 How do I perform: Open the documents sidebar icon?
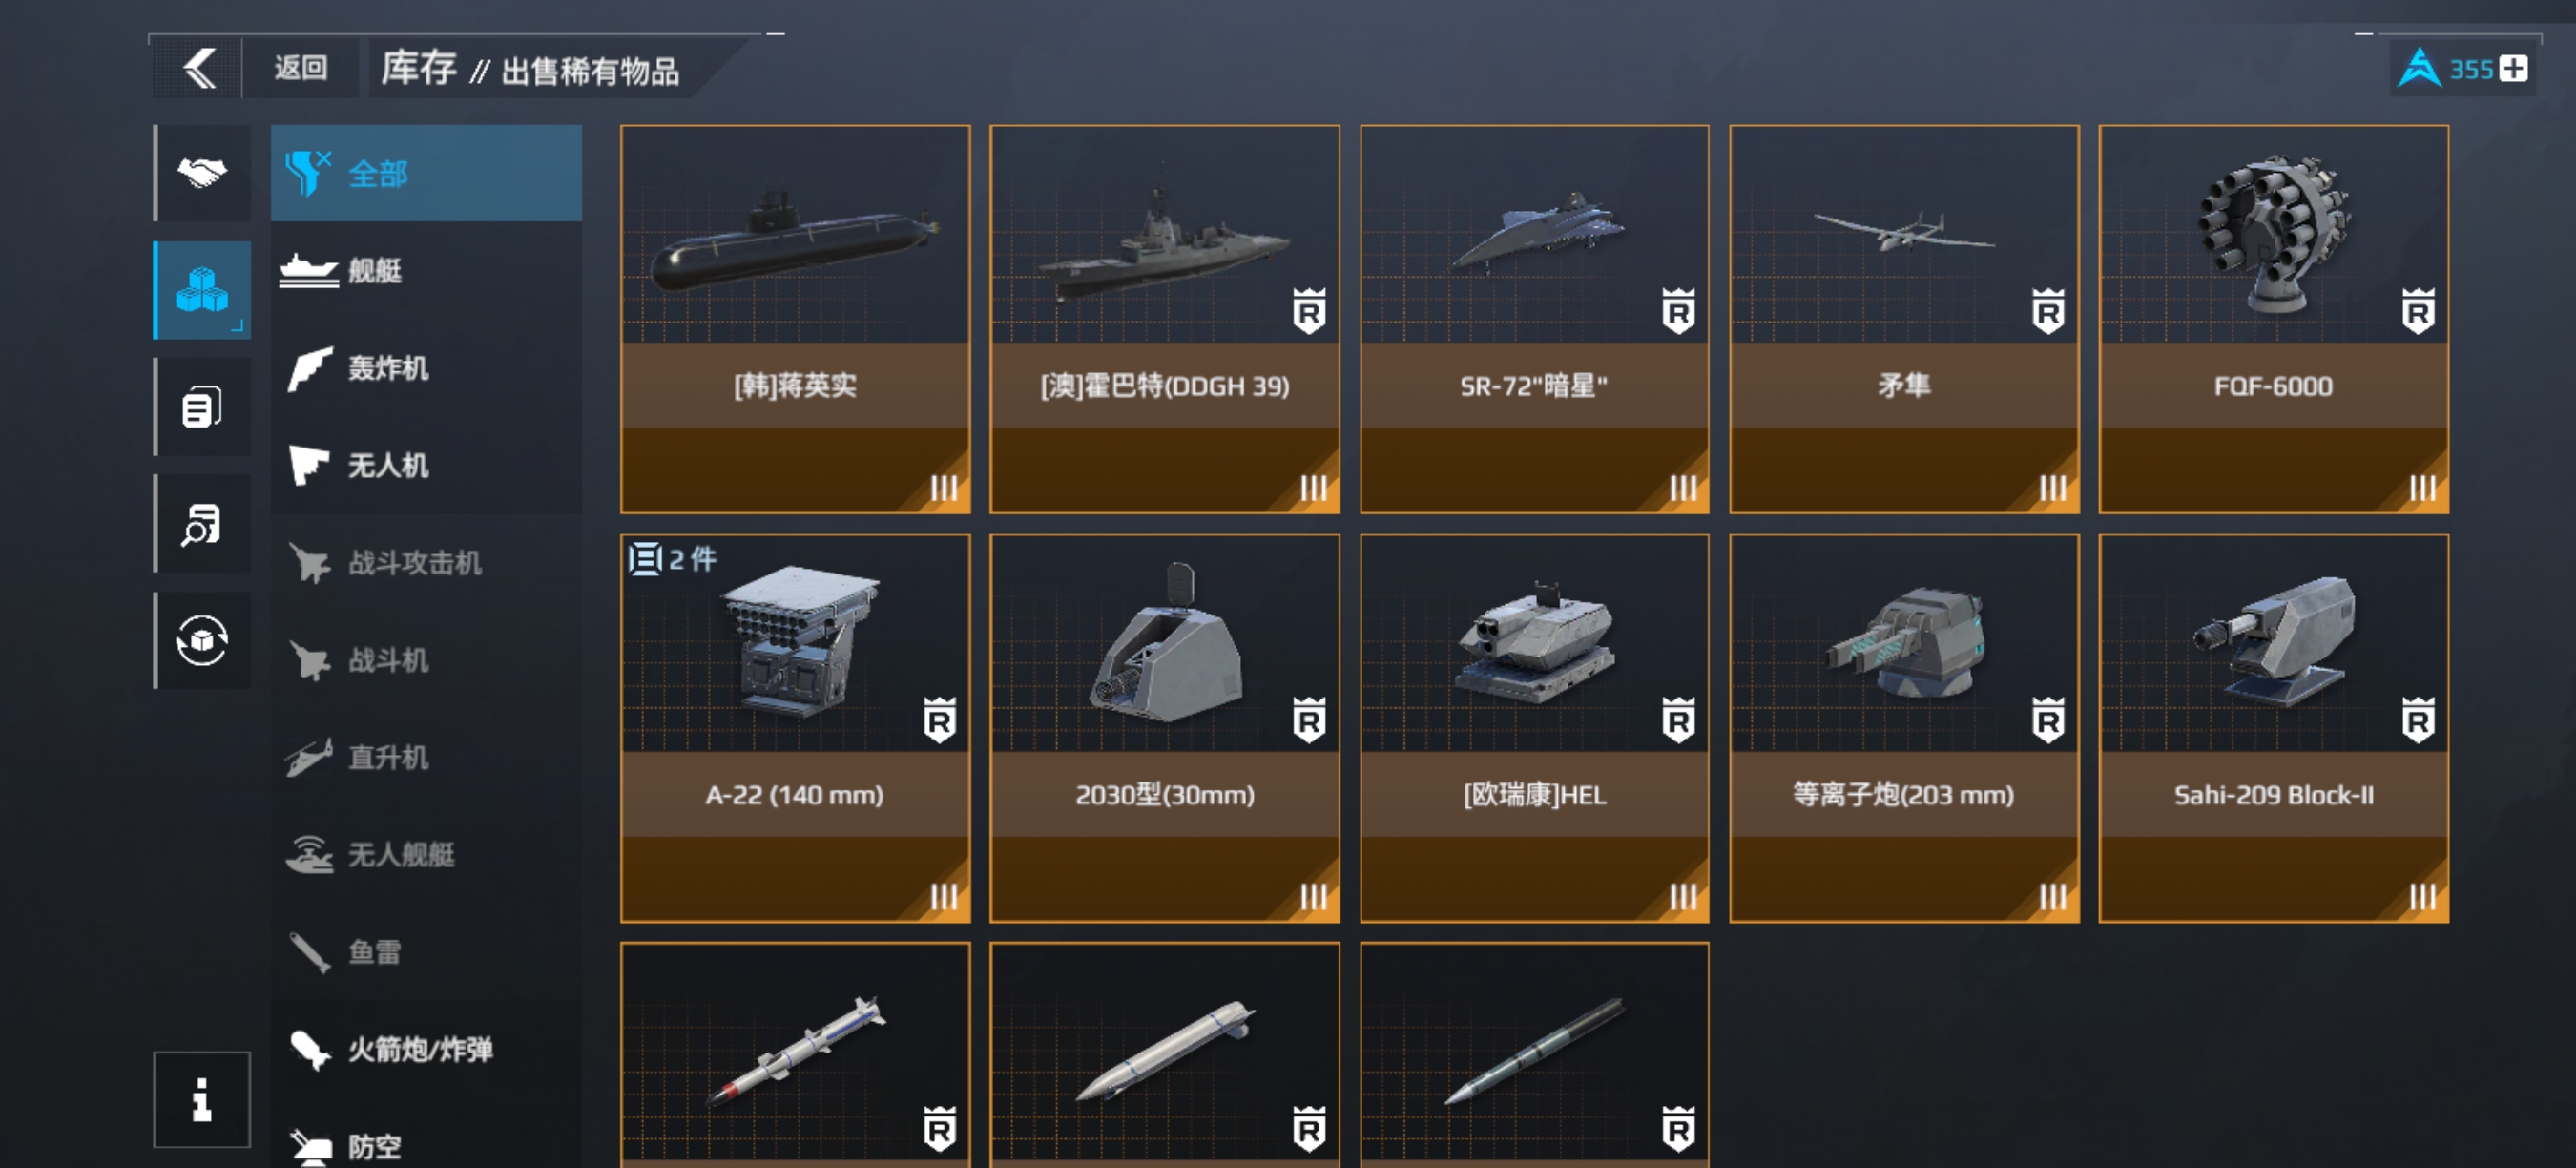click(203, 407)
